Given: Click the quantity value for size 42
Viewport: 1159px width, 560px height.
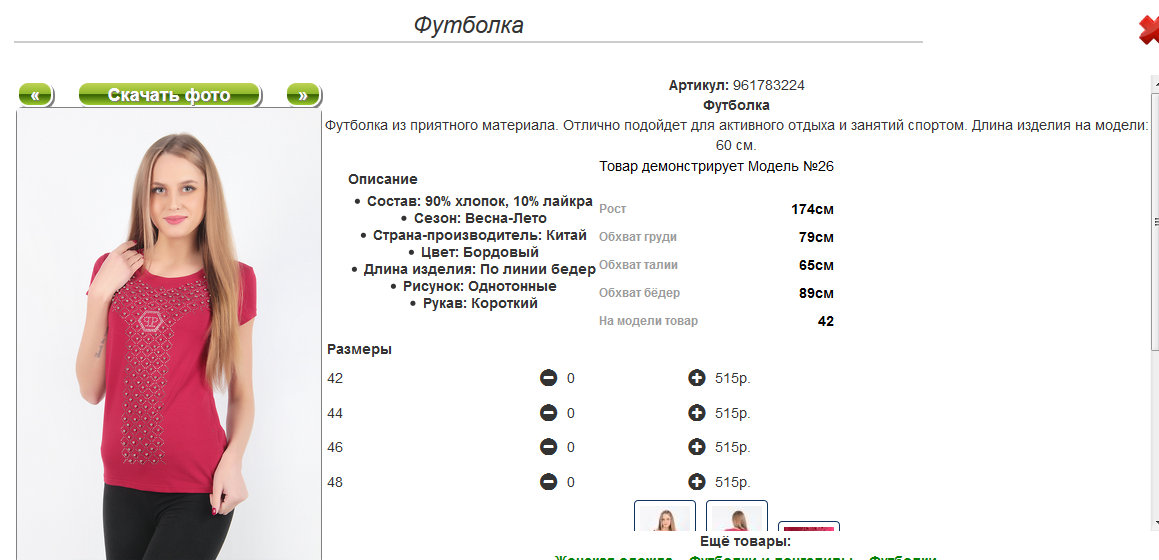Looking at the screenshot, I should pyautogui.click(x=571, y=378).
